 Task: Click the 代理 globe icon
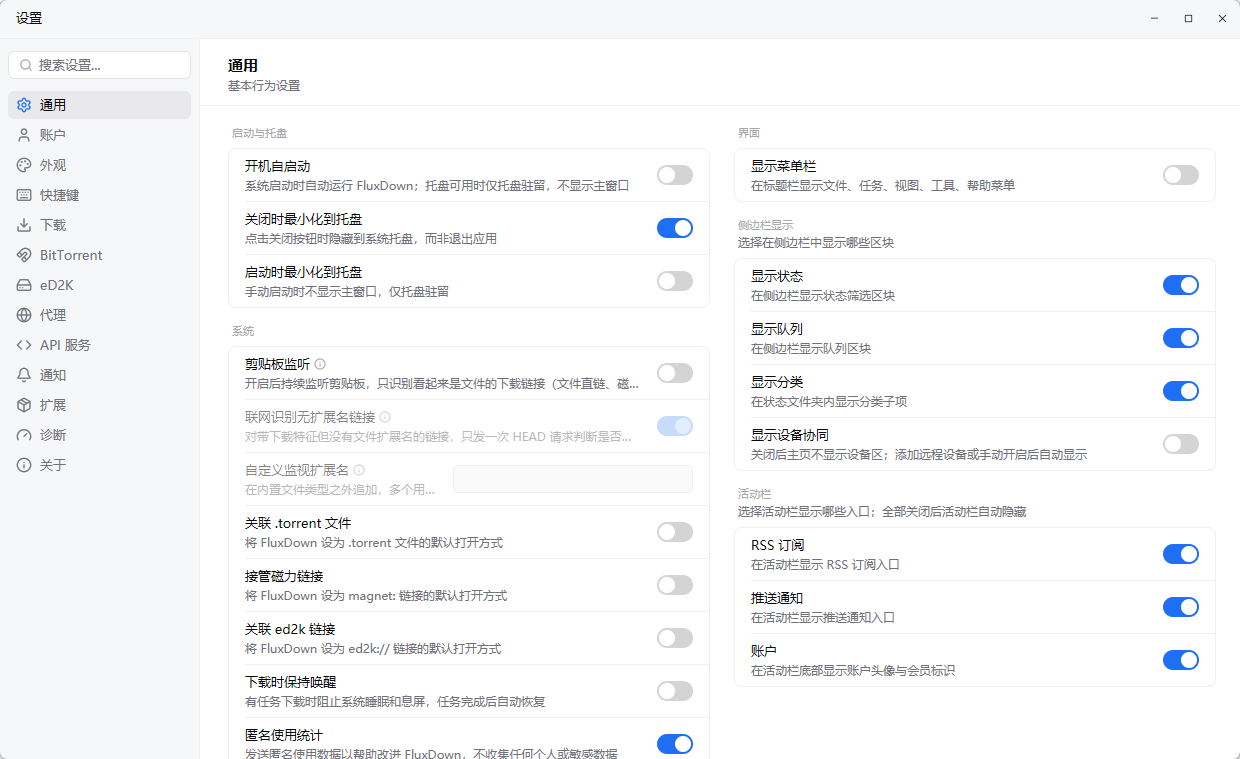[24, 315]
